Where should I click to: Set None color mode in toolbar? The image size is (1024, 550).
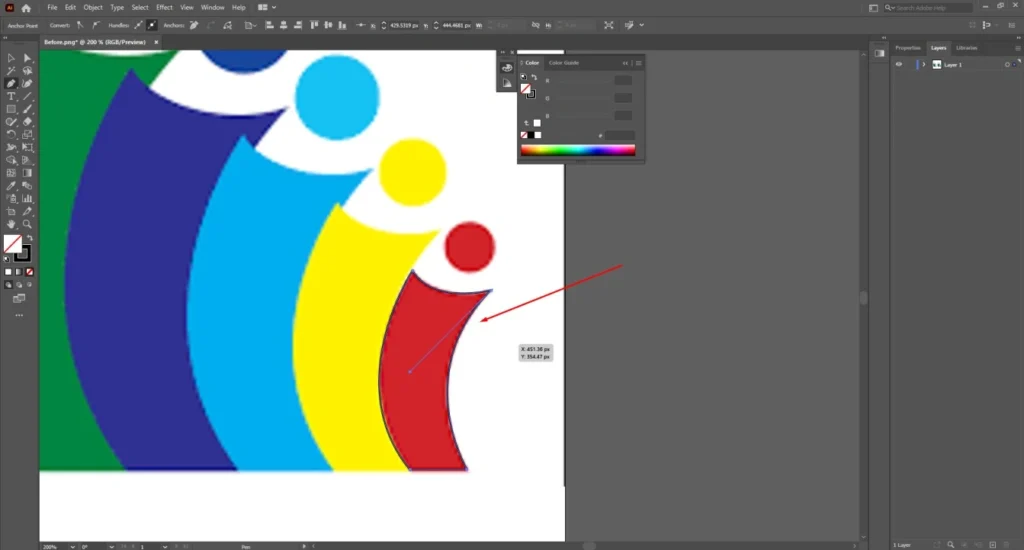pyautogui.click(x=29, y=272)
